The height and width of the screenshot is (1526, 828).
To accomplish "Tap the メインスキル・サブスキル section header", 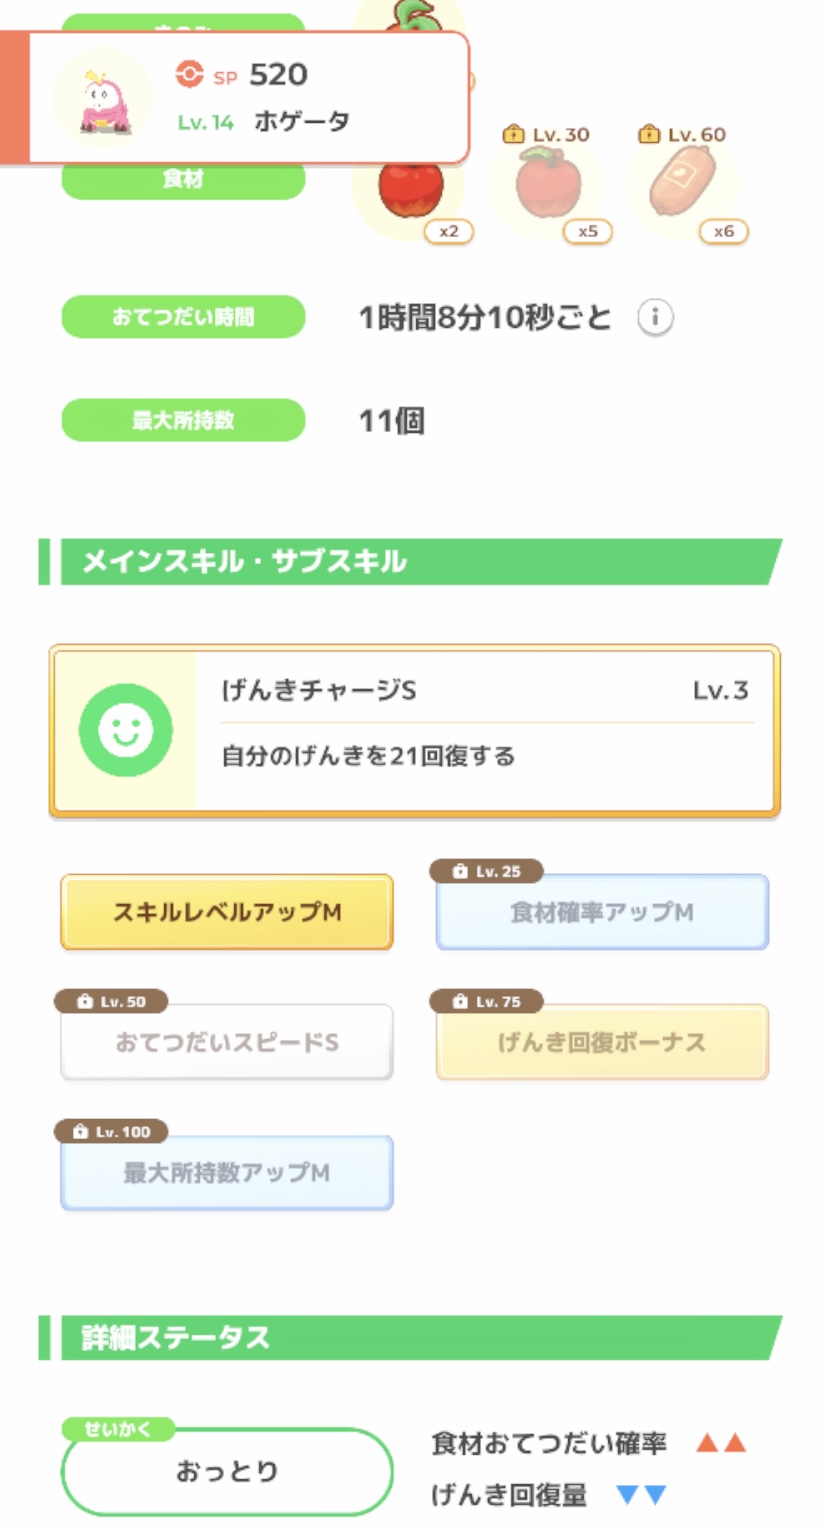I will 410,561.
